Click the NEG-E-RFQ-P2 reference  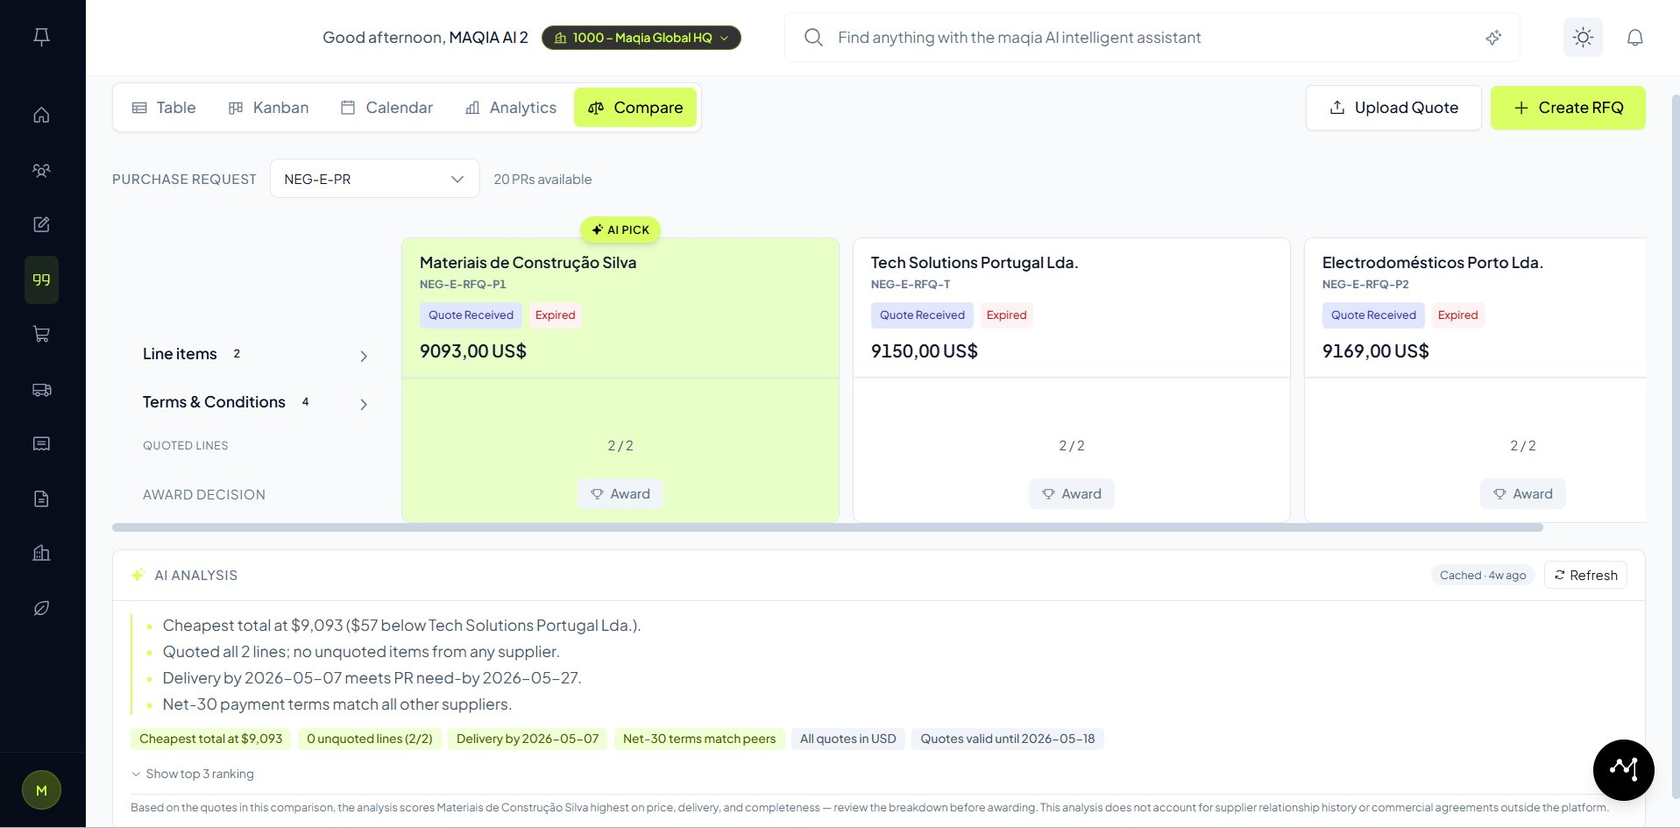coord(1365,284)
